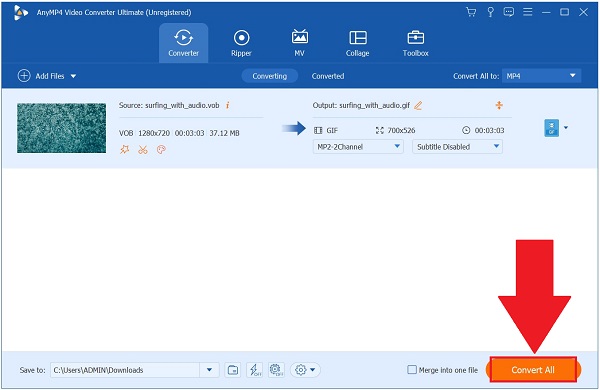Open the MP2-2Channel audio dropdown

point(358,147)
